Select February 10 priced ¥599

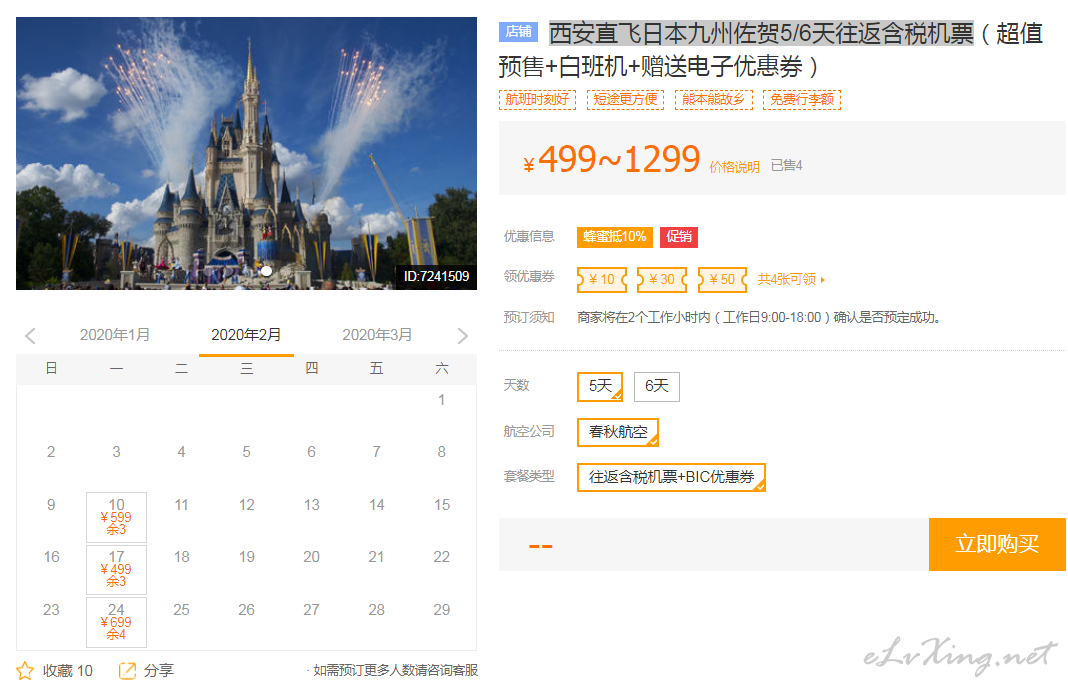(x=116, y=517)
